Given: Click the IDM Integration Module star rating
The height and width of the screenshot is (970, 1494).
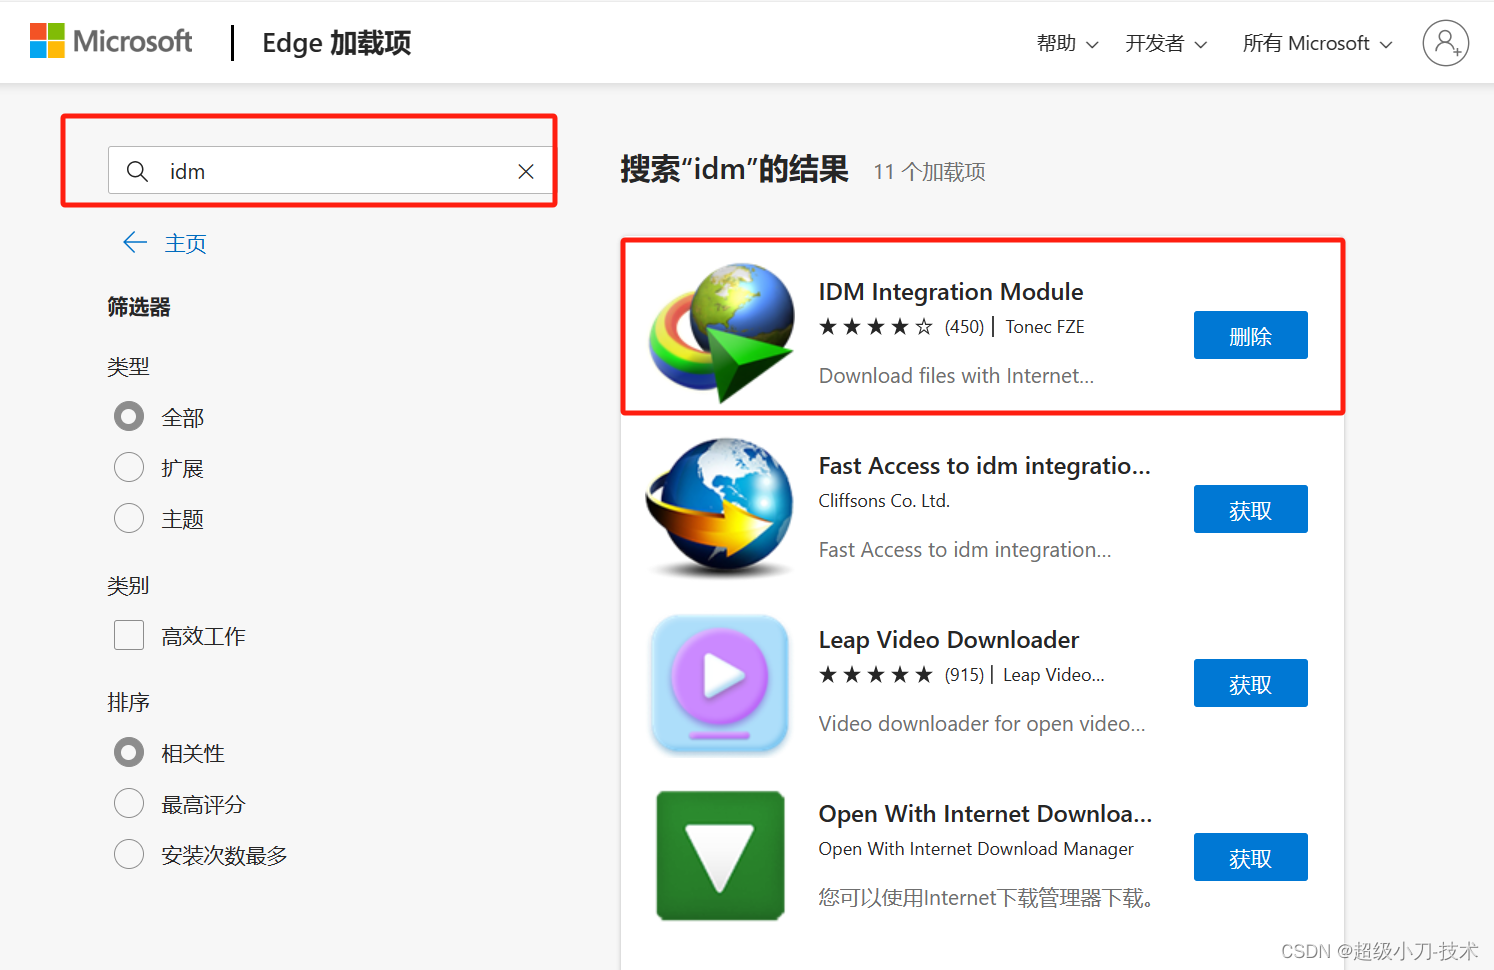Looking at the screenshot, I should pos(876,327).
